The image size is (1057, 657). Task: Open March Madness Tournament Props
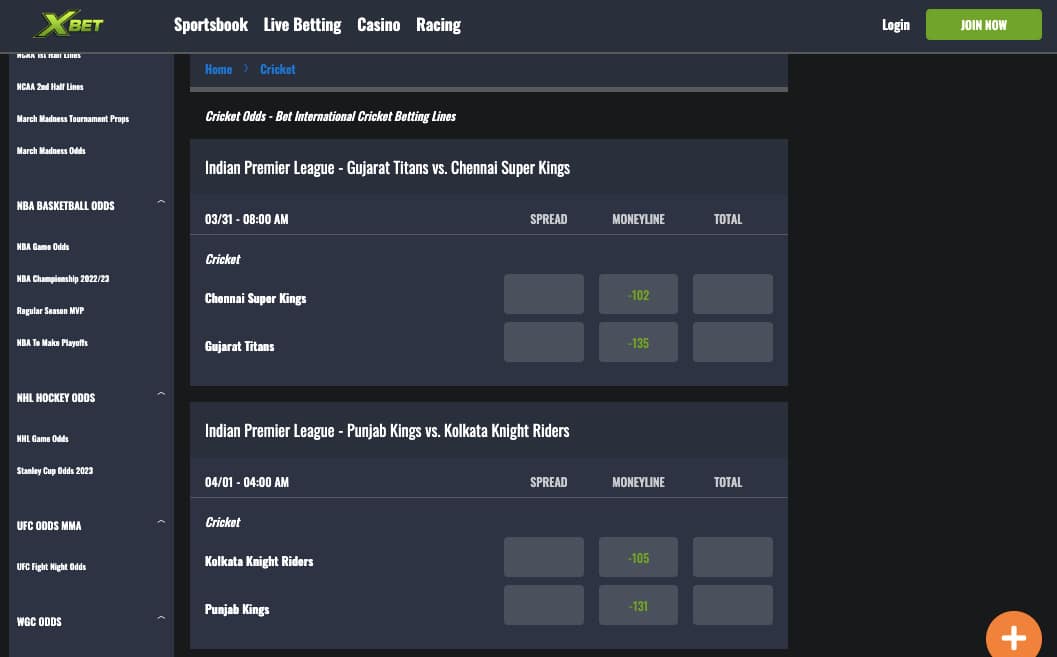click(x=73, y=119)
